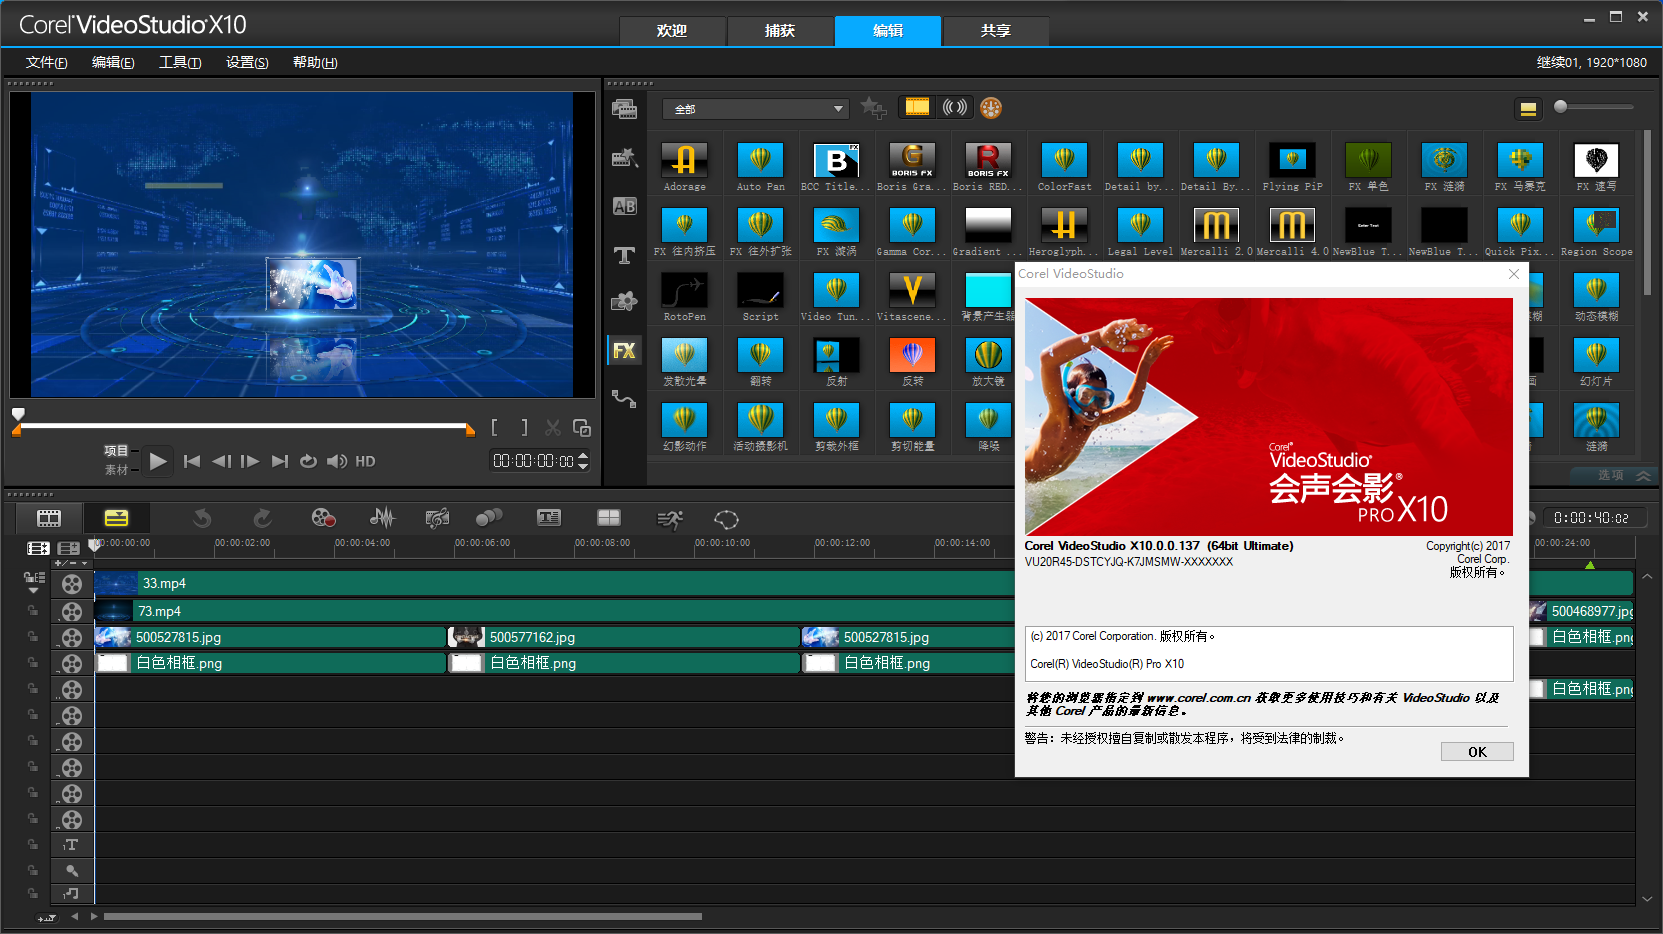
Task: Open Subtitle Editor tool
Action: (x=549, y=518)
